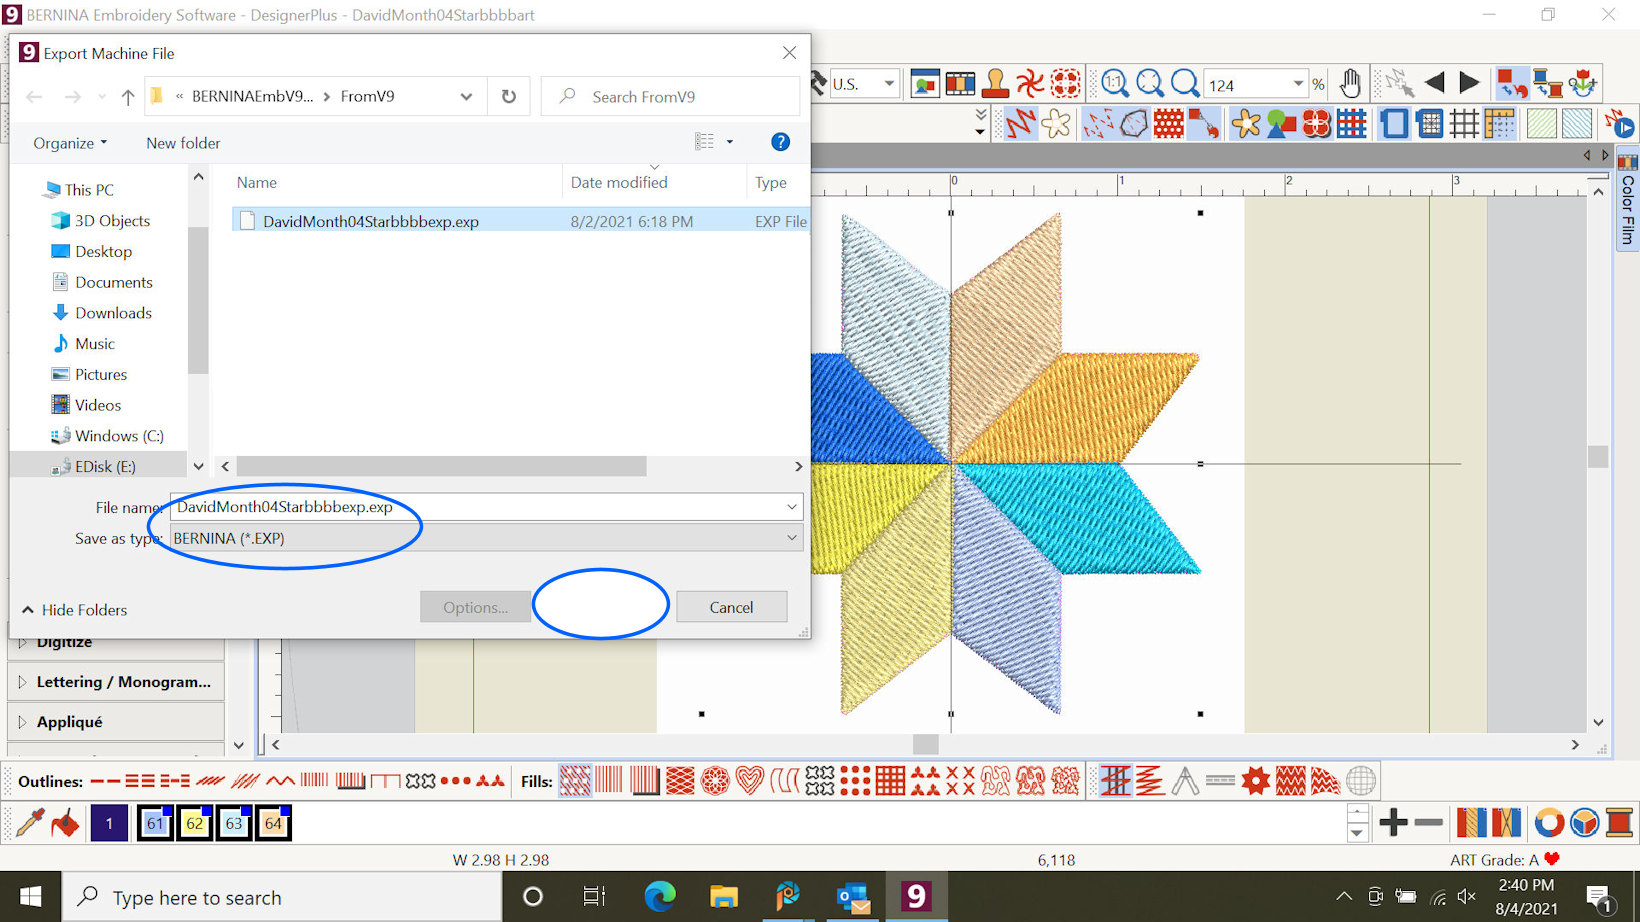The height and width of the screenshot is (922, 1640).
Task: Open the File name history dropdown arrow
Action: tap(792, 507)
